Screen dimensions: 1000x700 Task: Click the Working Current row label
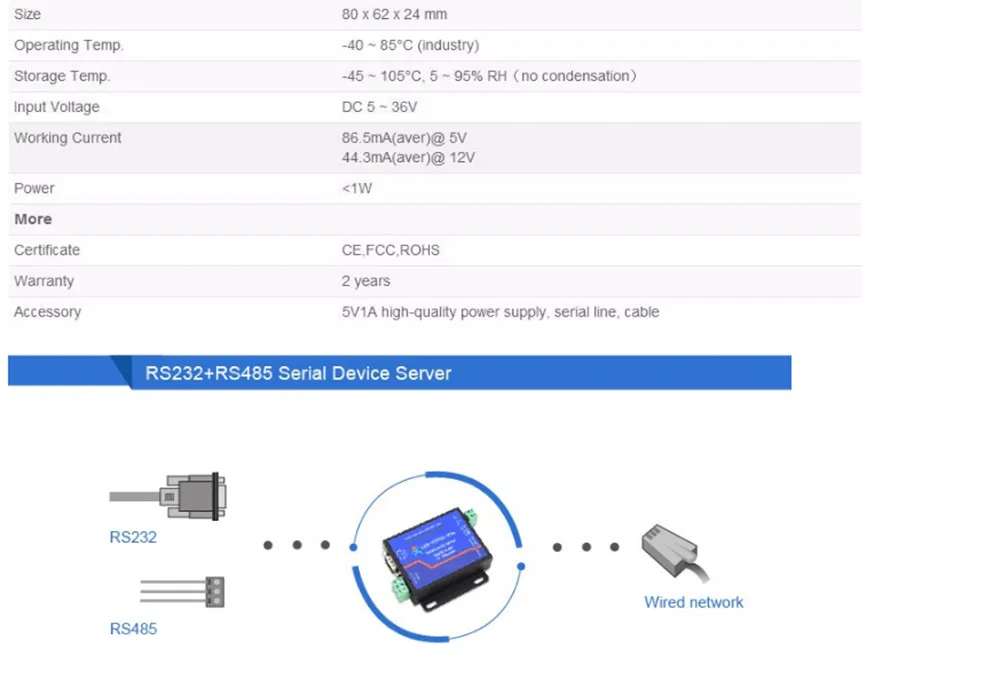coord(68,138)
